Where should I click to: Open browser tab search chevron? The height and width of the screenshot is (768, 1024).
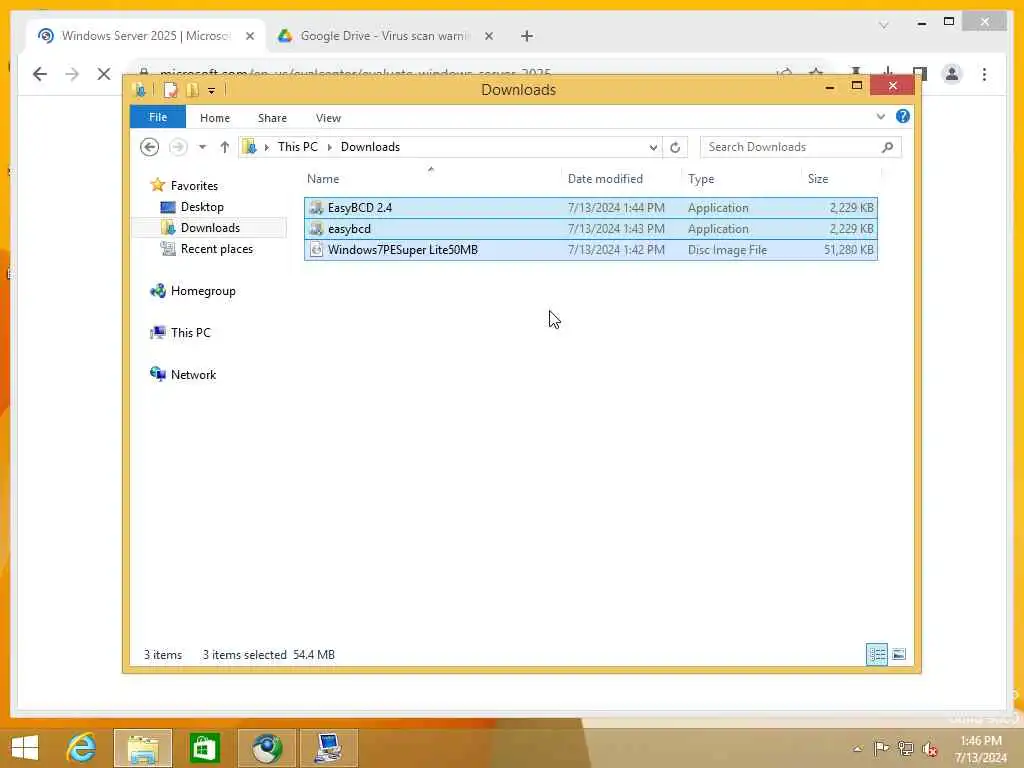(x=883, y=25)
